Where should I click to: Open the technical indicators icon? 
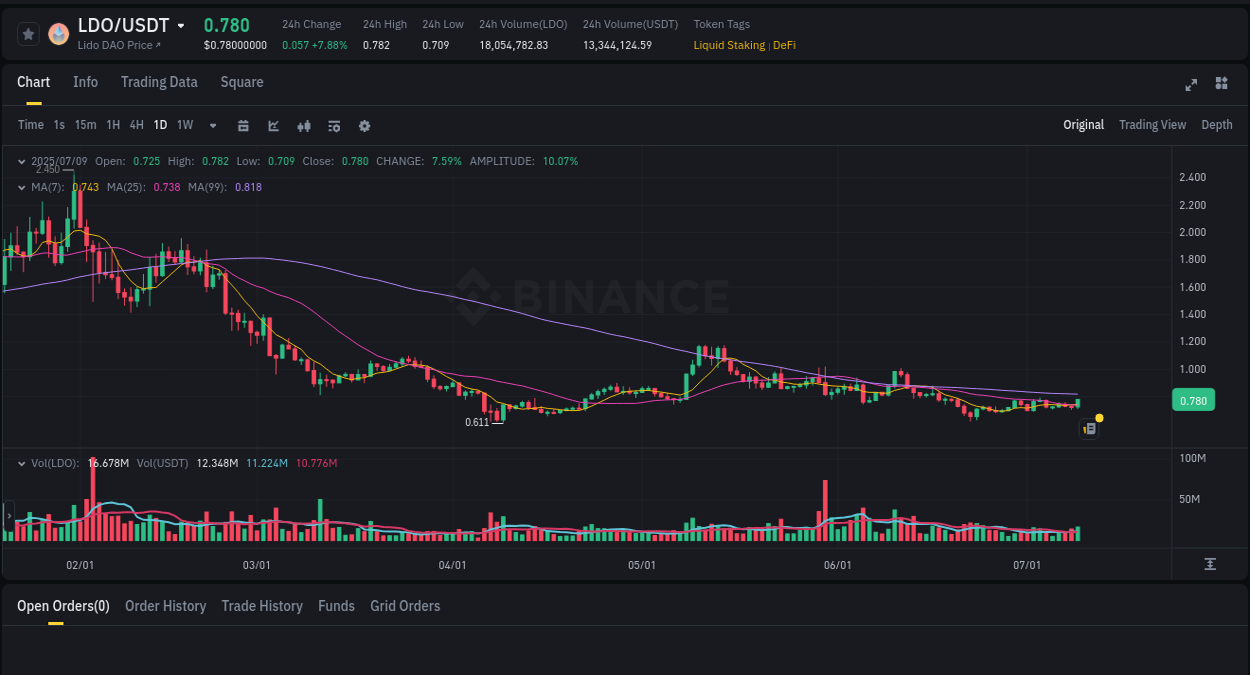point(333,125)
